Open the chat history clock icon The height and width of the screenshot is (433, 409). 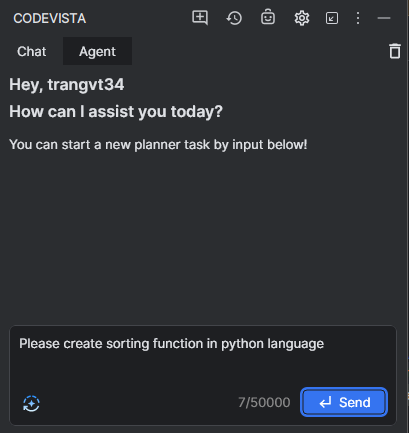[234, 18]
